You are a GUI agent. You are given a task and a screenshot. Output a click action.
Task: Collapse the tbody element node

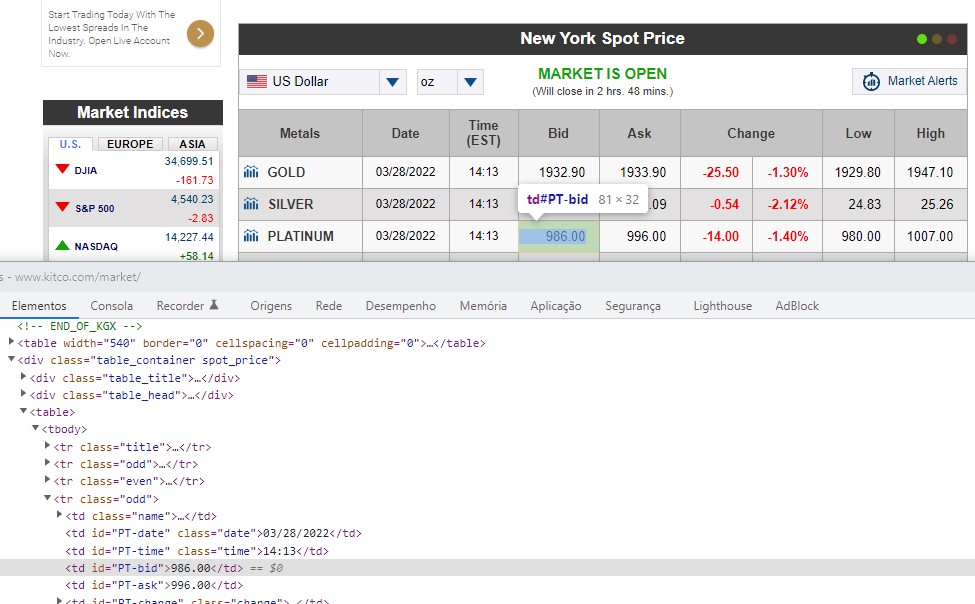[35, 429]
